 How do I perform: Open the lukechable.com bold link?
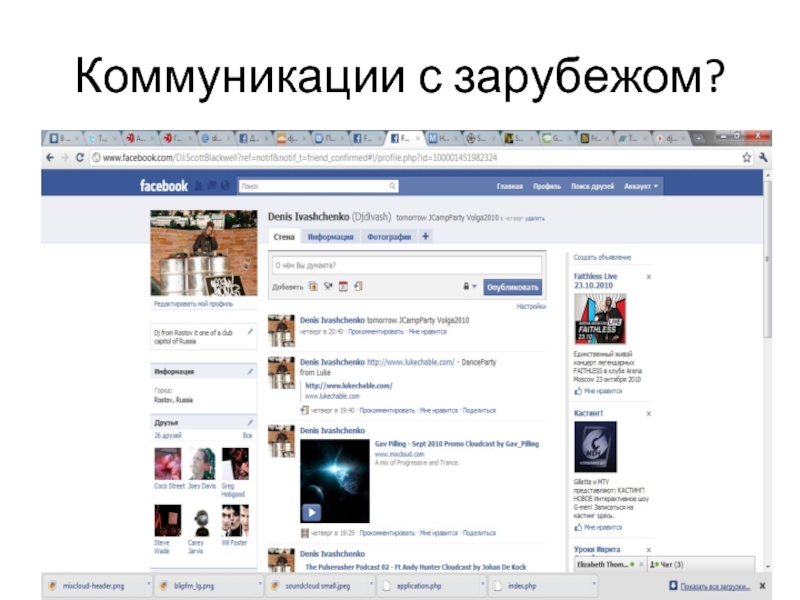pyautogui.click(x=348, y=386)
